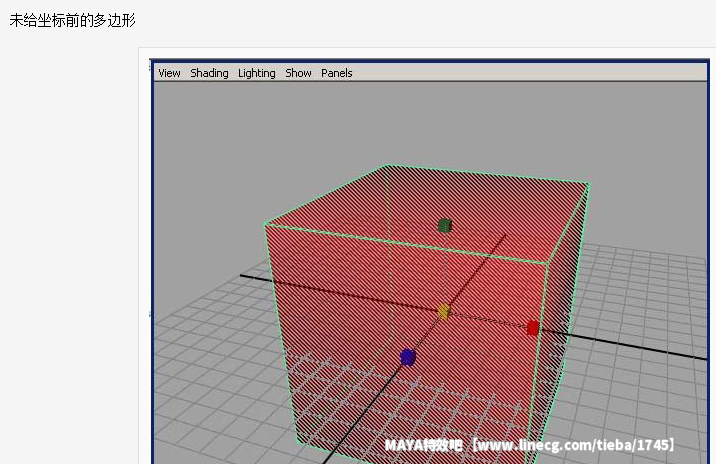
Task: Click the yellow center scale handle
Action: click(x=444, y=312)
